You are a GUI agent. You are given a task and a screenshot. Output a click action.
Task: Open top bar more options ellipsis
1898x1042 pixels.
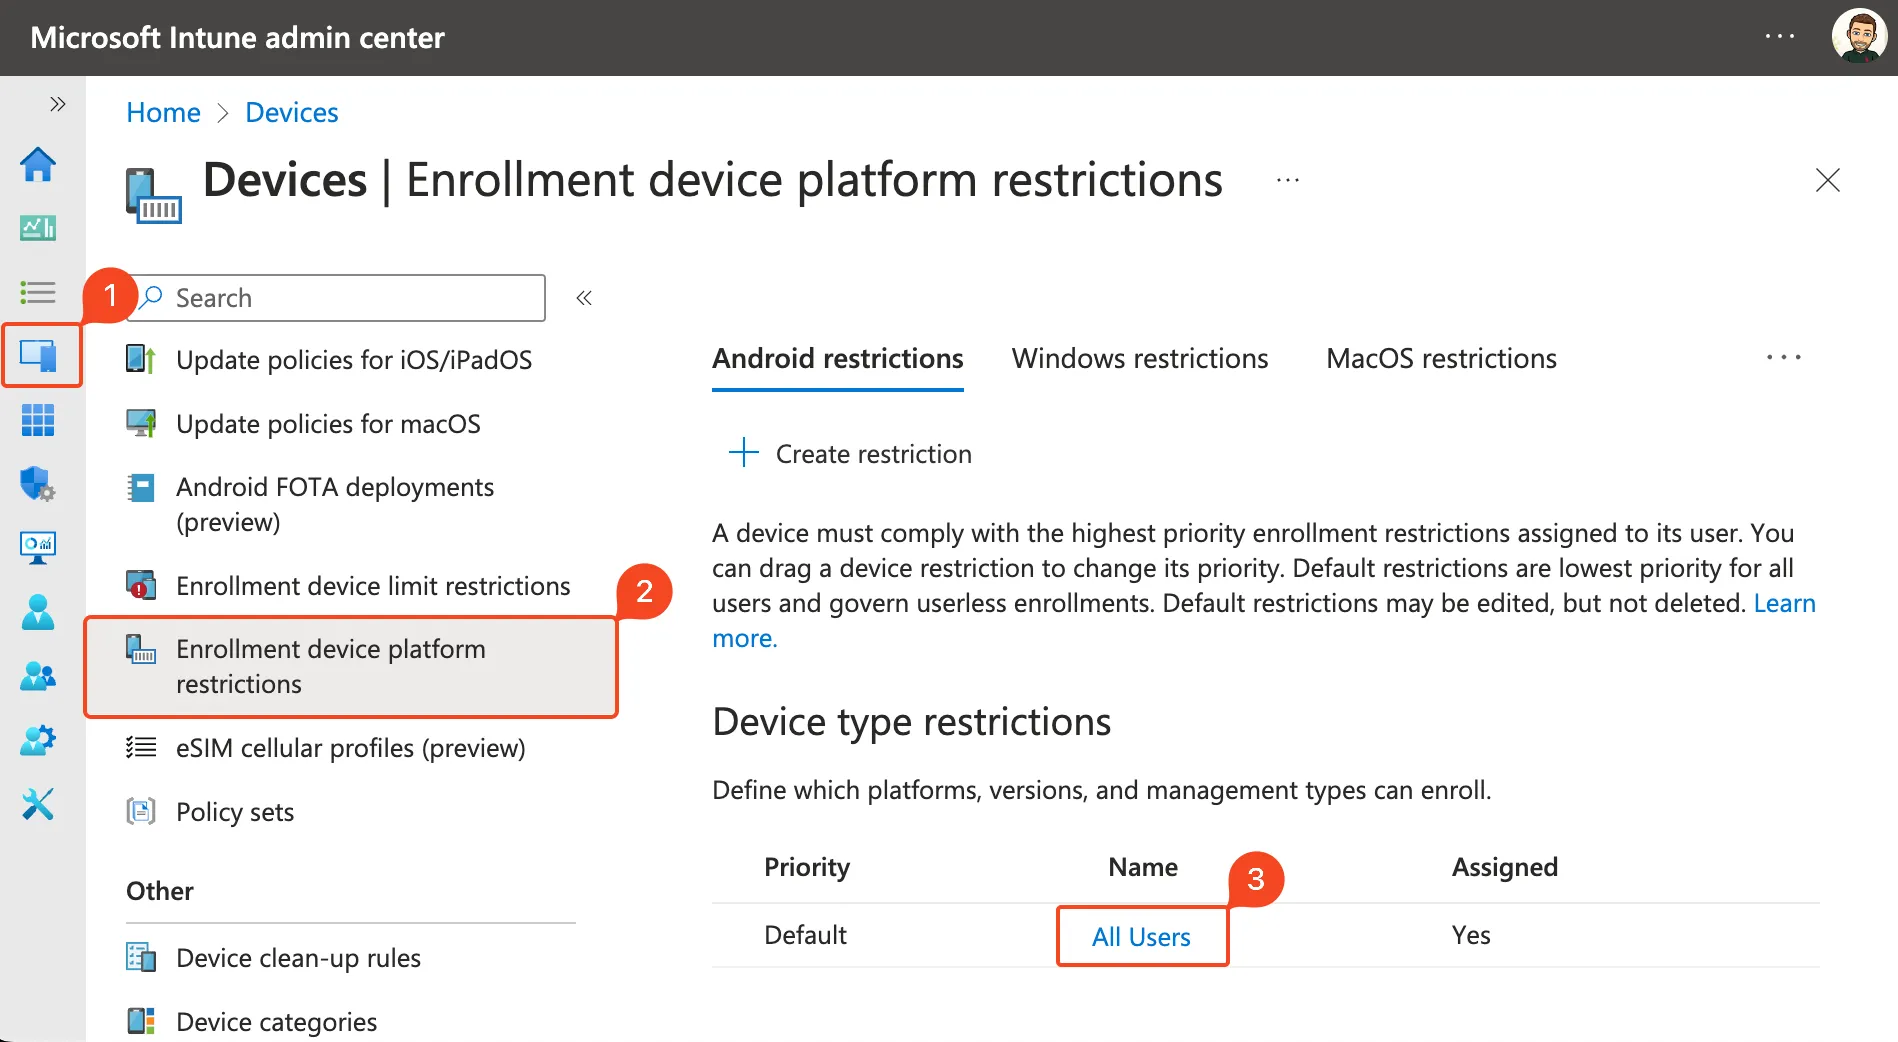pyautogui.click(x=1780, y=36)
